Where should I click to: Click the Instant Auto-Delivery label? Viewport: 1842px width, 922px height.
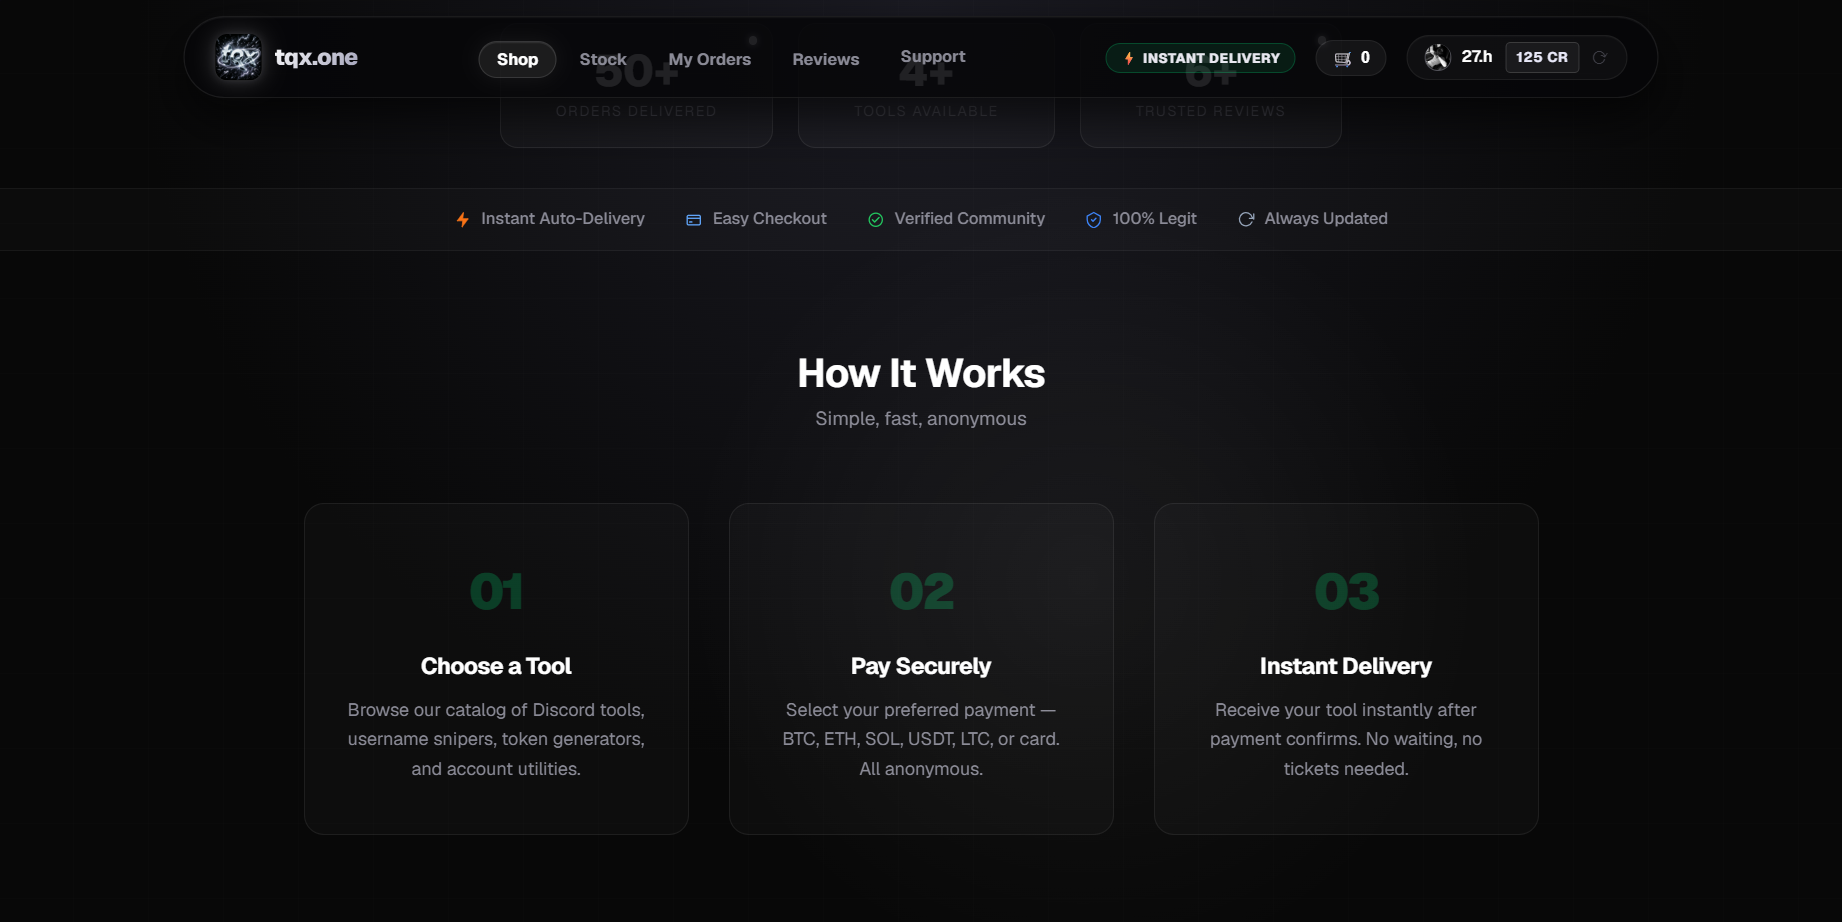(x=563, y=218)
